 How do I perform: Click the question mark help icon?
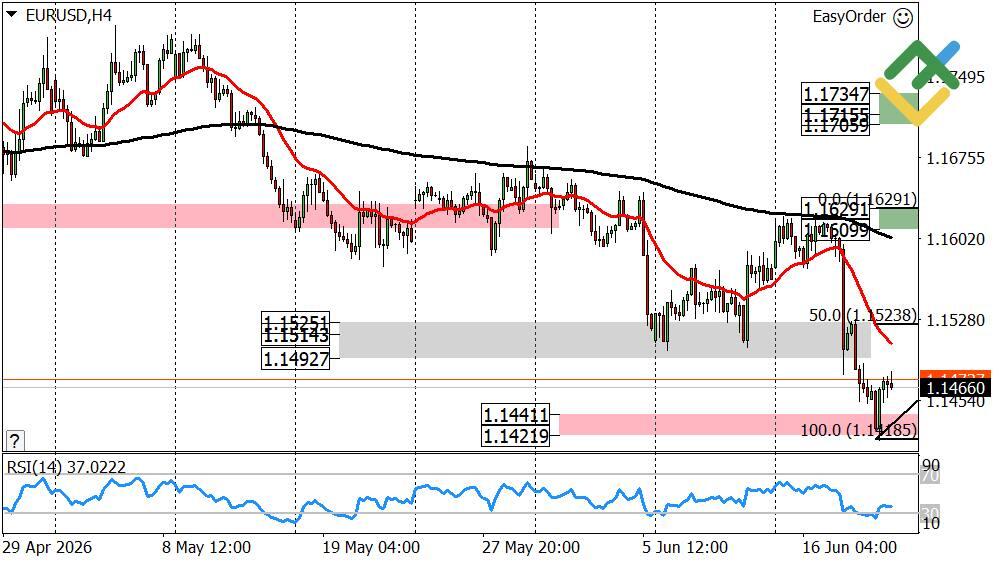point(15,440)
